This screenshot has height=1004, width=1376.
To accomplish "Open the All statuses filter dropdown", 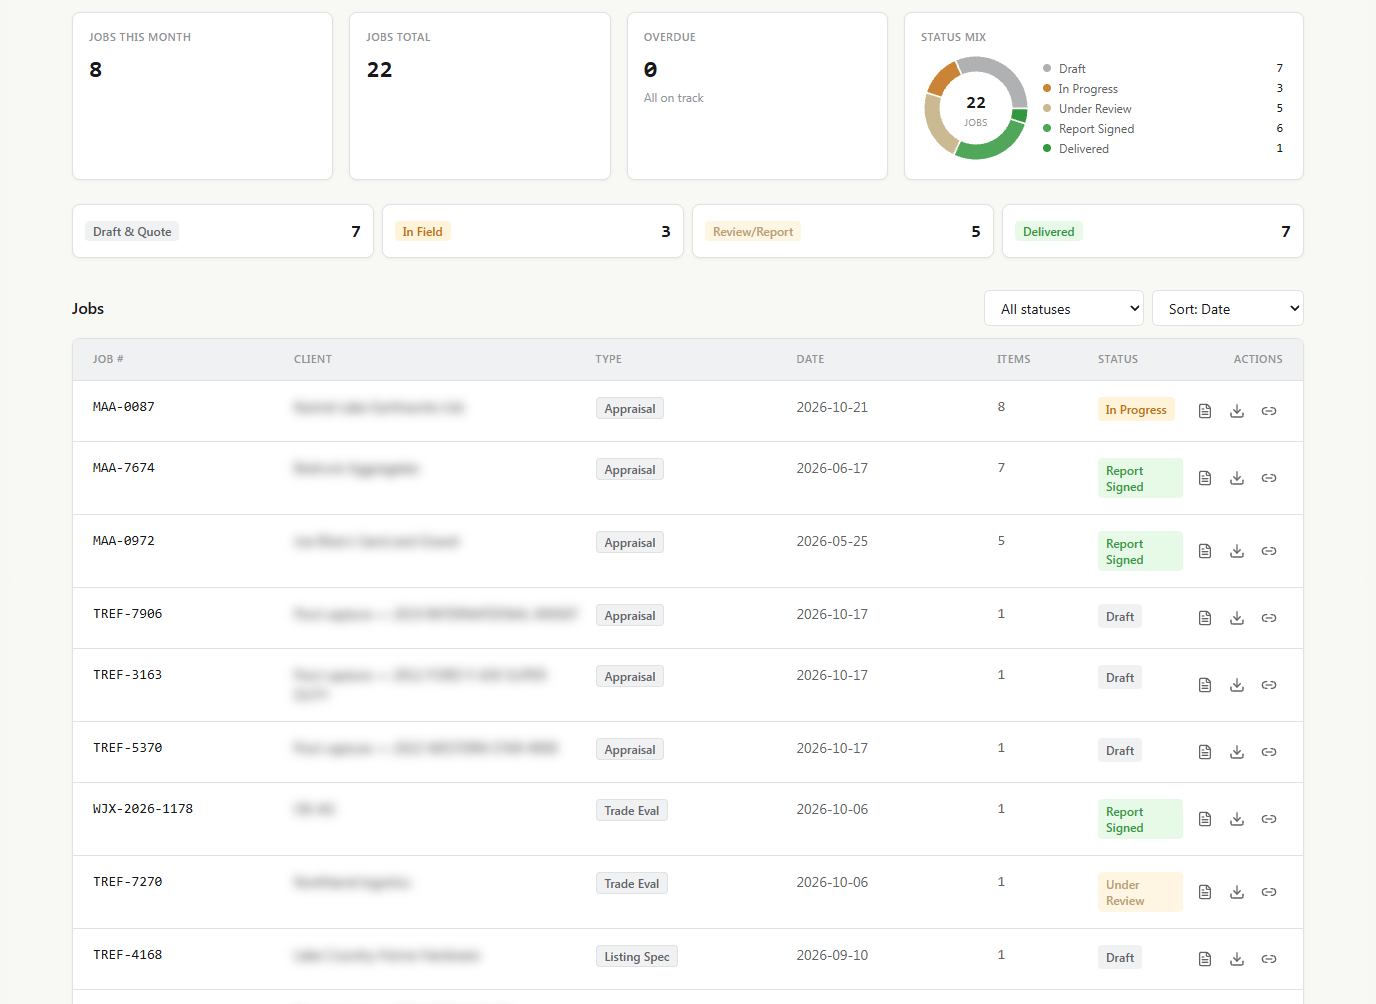I will pyautogui.click(x=1064, y=308).
